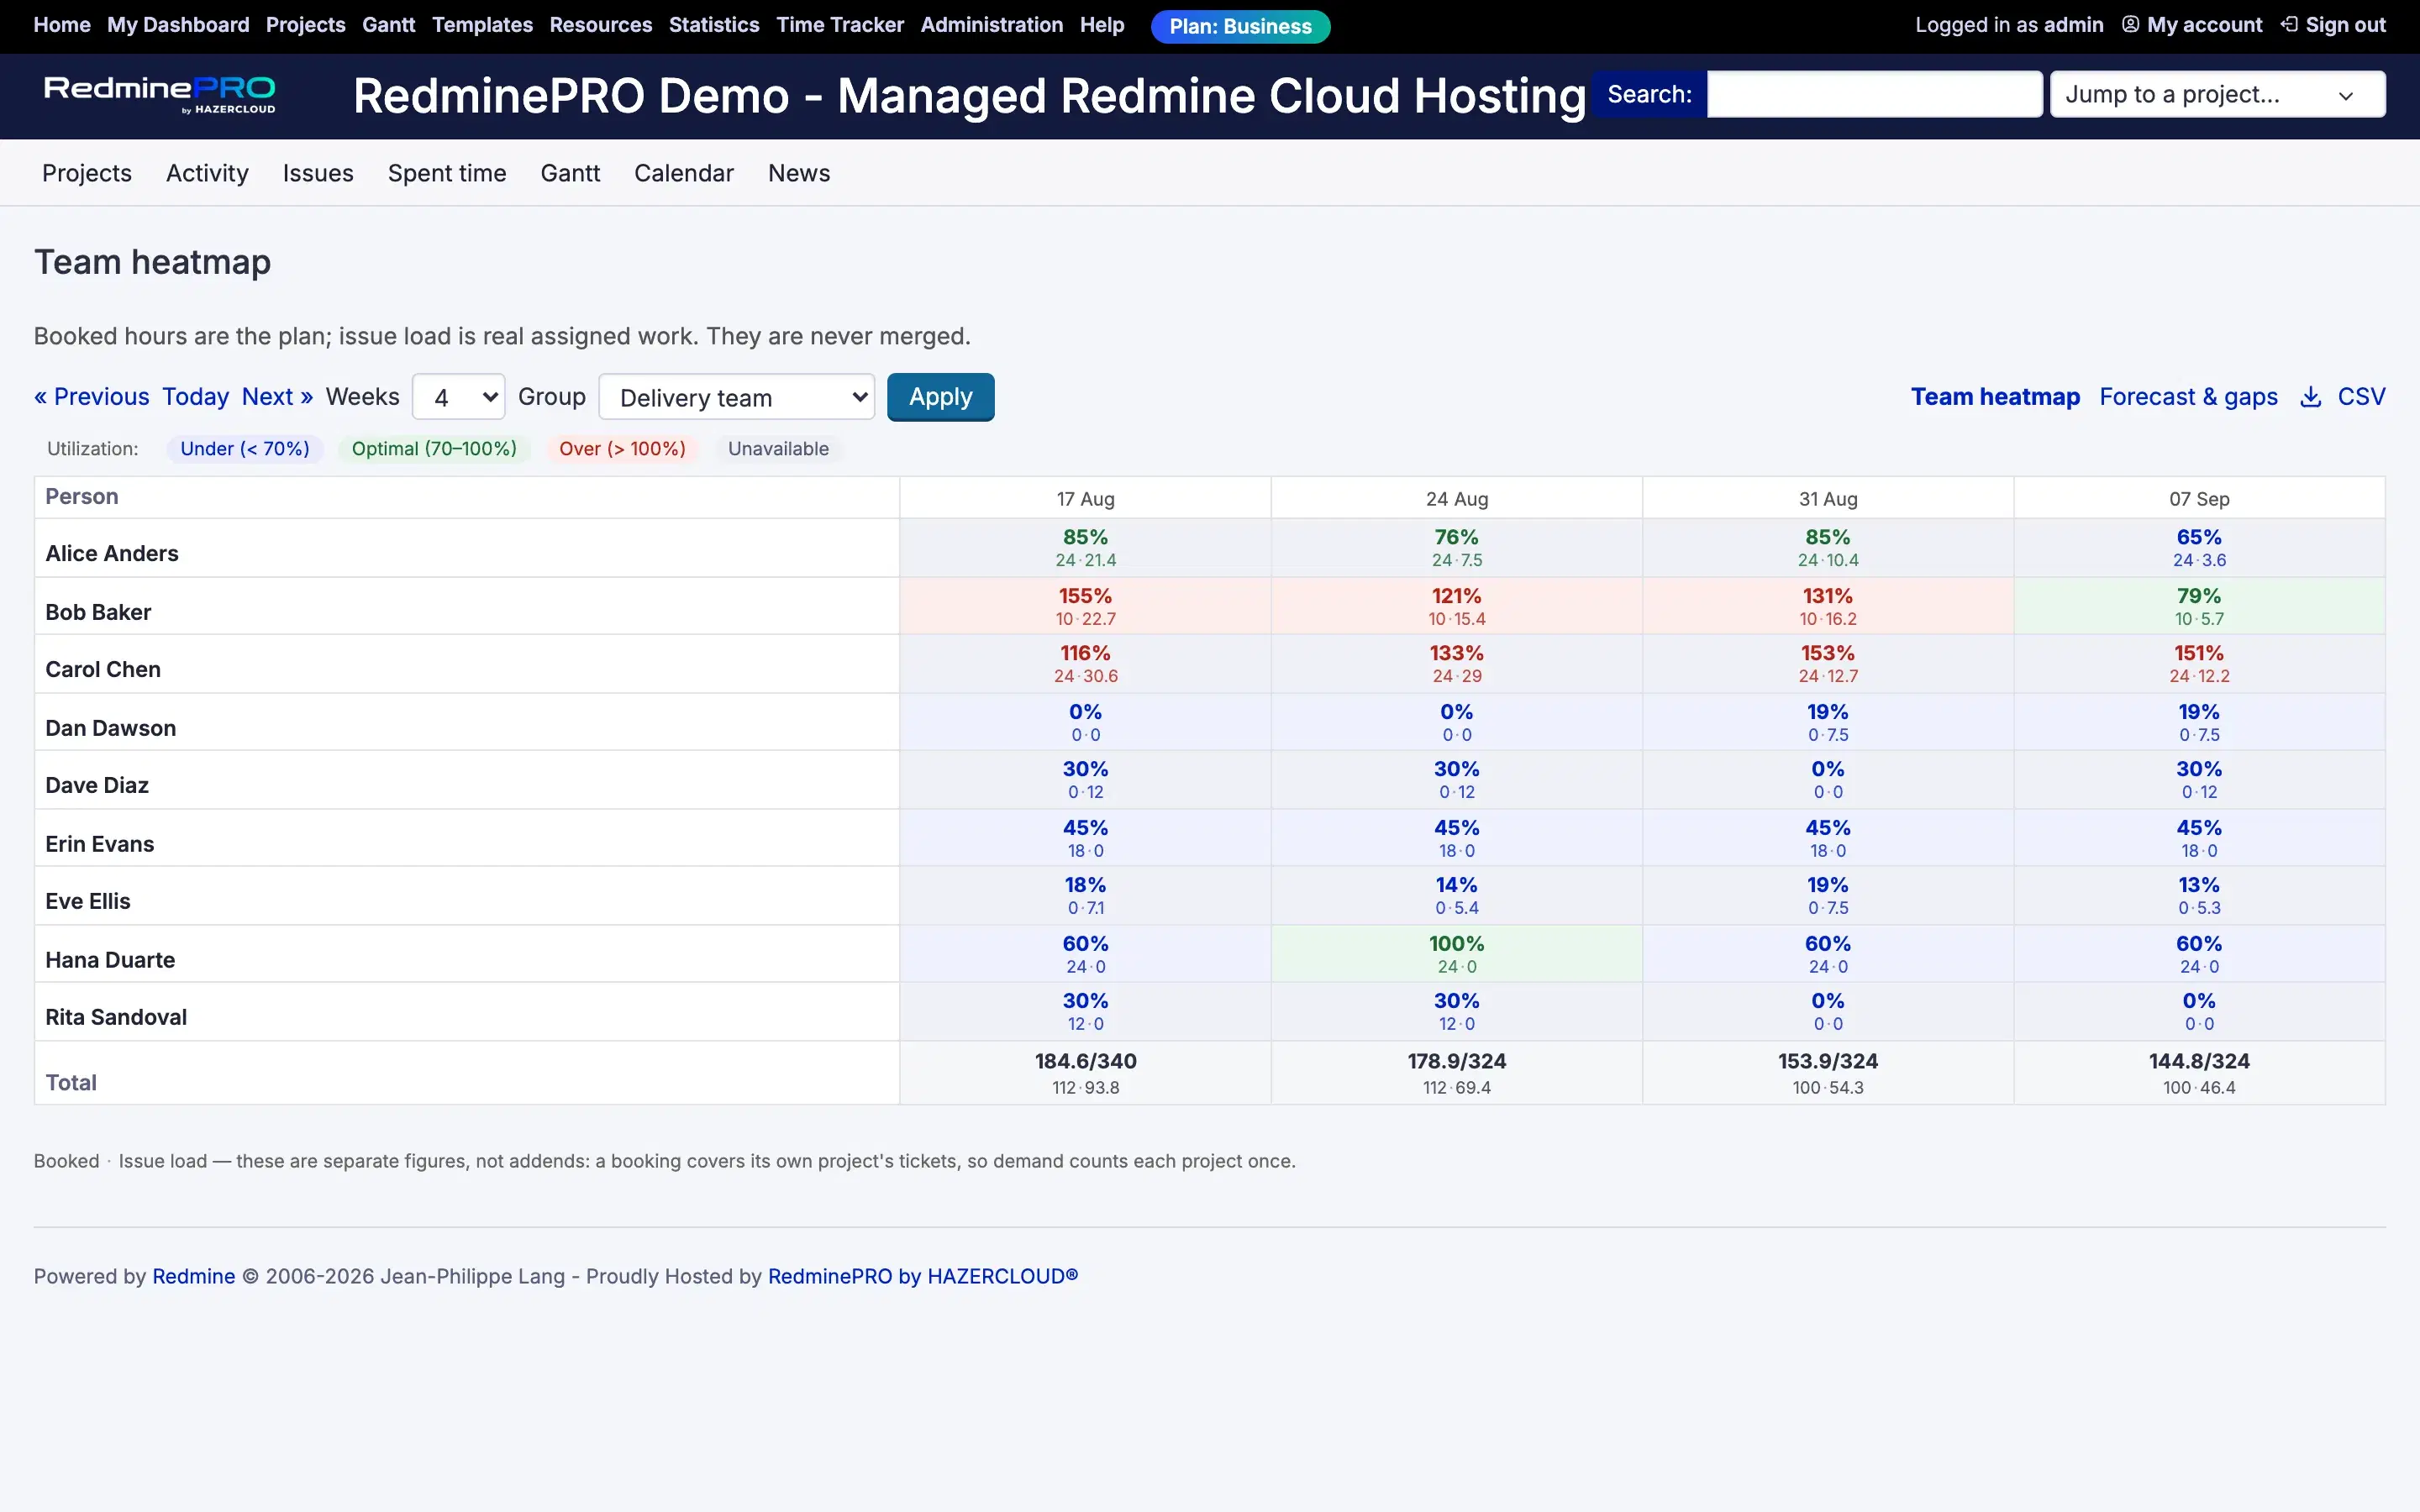The image size is (2420, 1512).
Task: Select the Carol Chen row name
Action: click(103, 670)
